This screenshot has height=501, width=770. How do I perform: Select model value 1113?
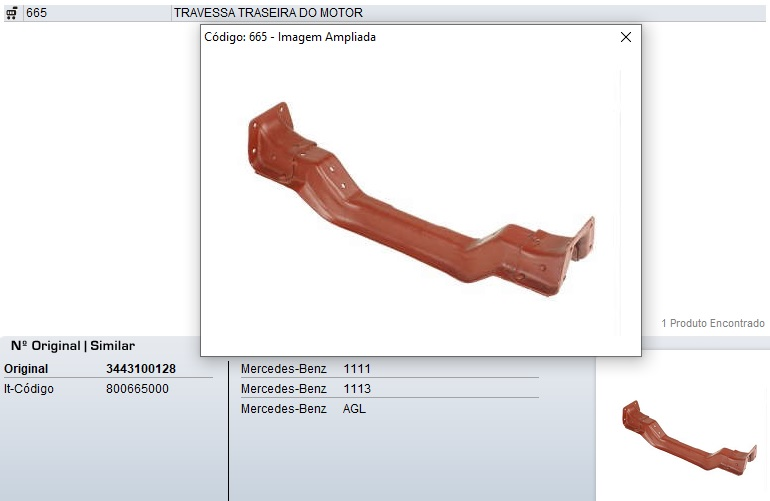pyautogui.click(x=357, y=389)
